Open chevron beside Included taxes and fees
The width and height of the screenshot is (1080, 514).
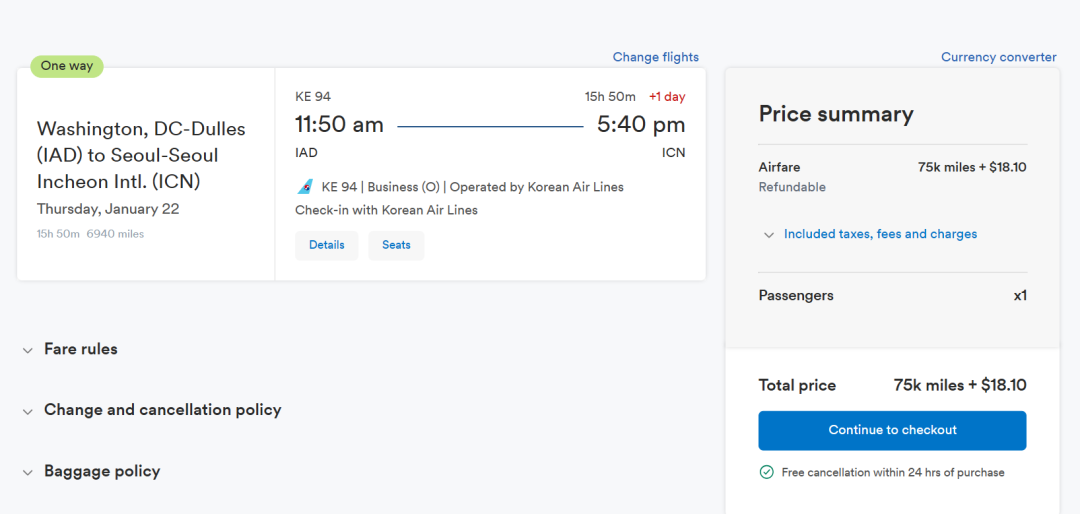click(769, 235)
